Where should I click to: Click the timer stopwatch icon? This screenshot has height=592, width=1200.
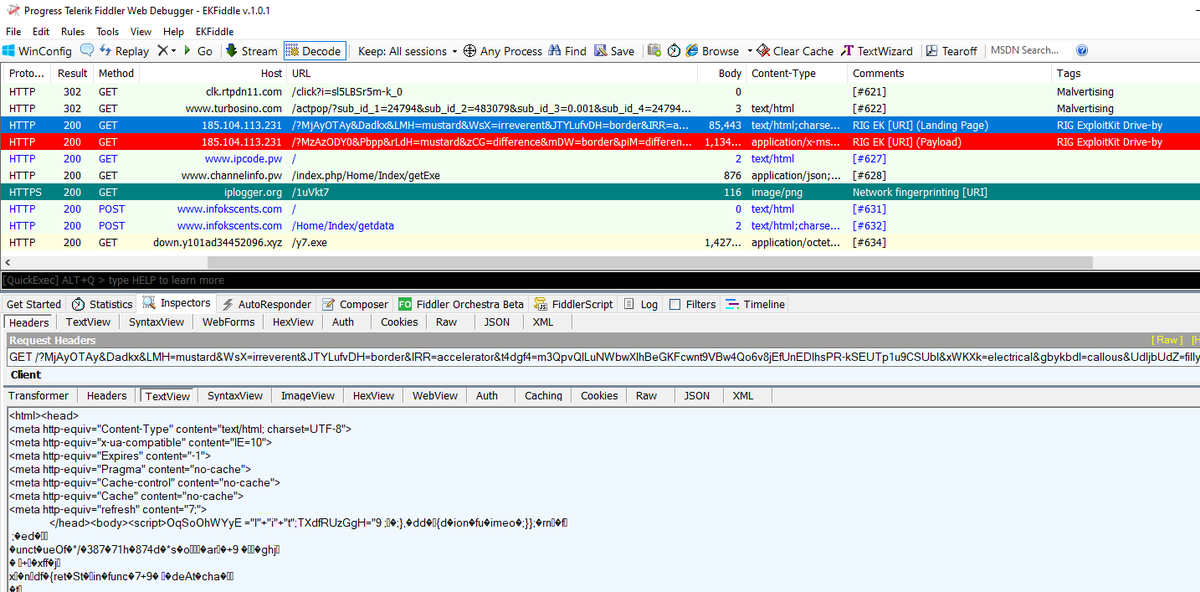tap(674, 51)
